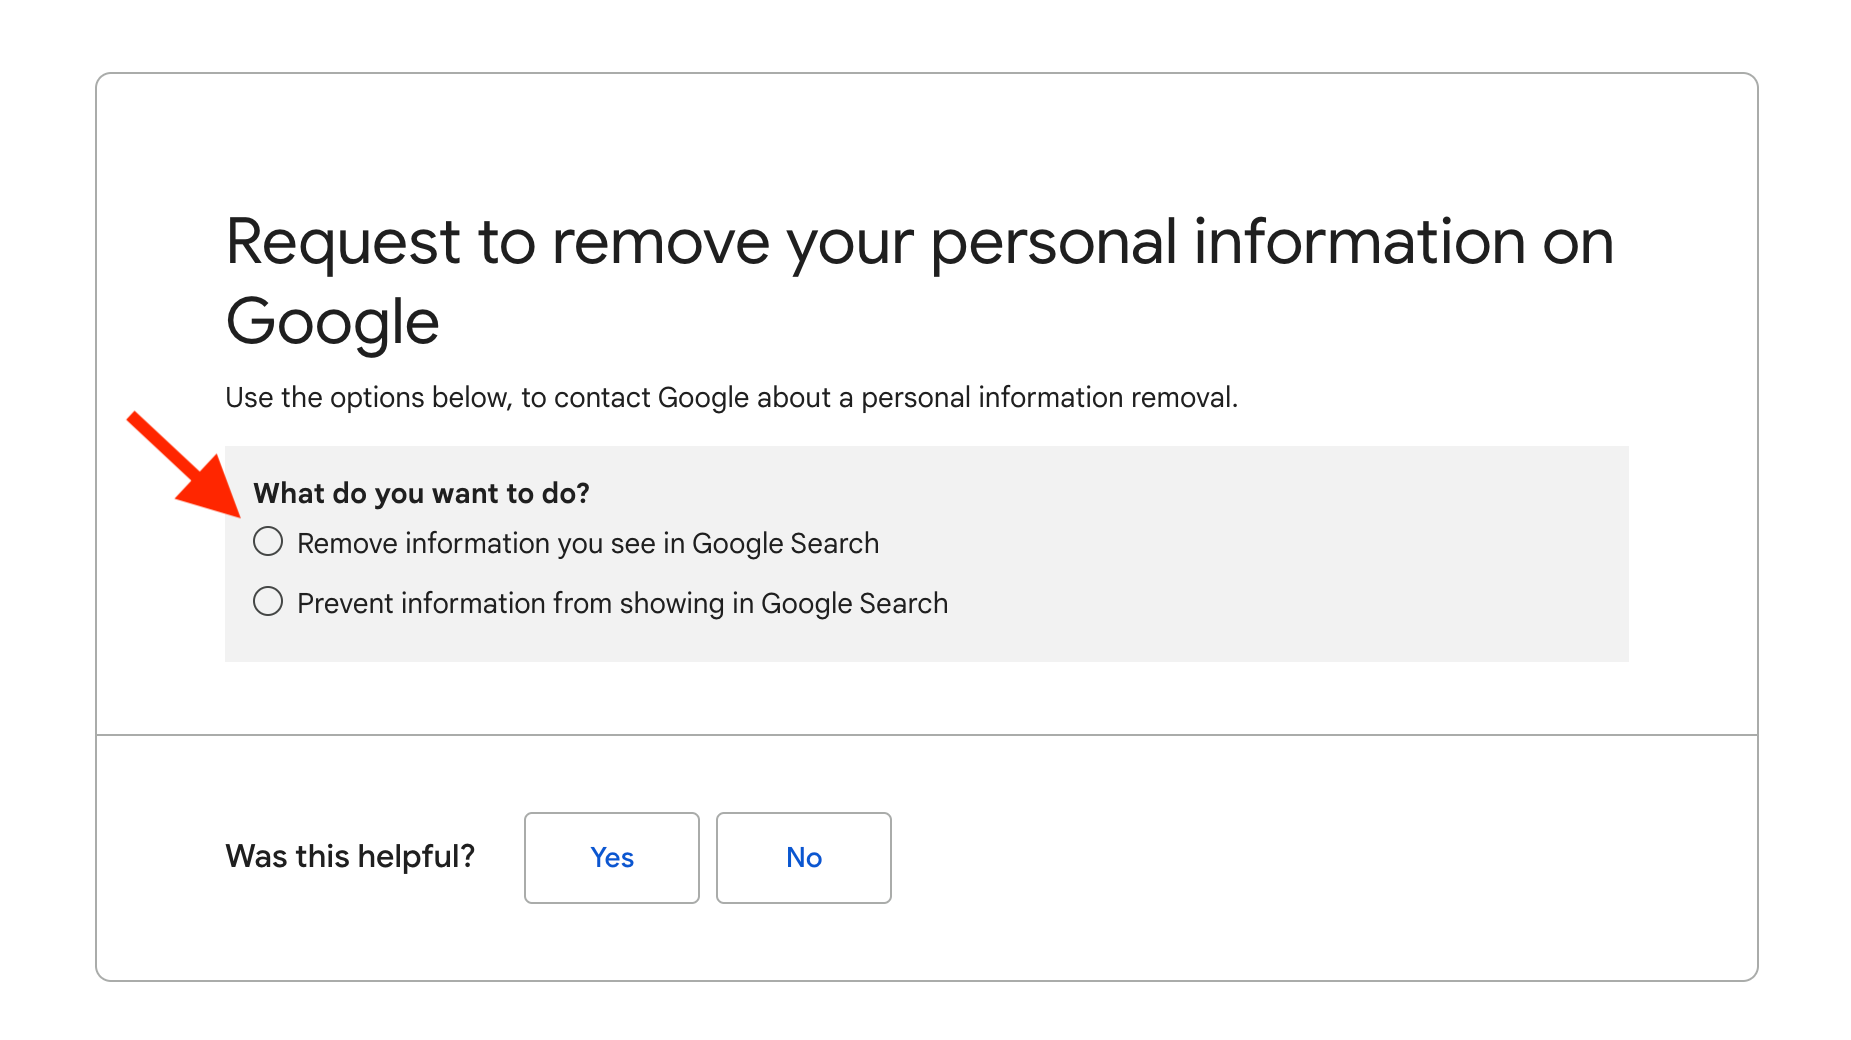Click the blue 'No' text to give feedback
1851x1040 pixels.
803,857
